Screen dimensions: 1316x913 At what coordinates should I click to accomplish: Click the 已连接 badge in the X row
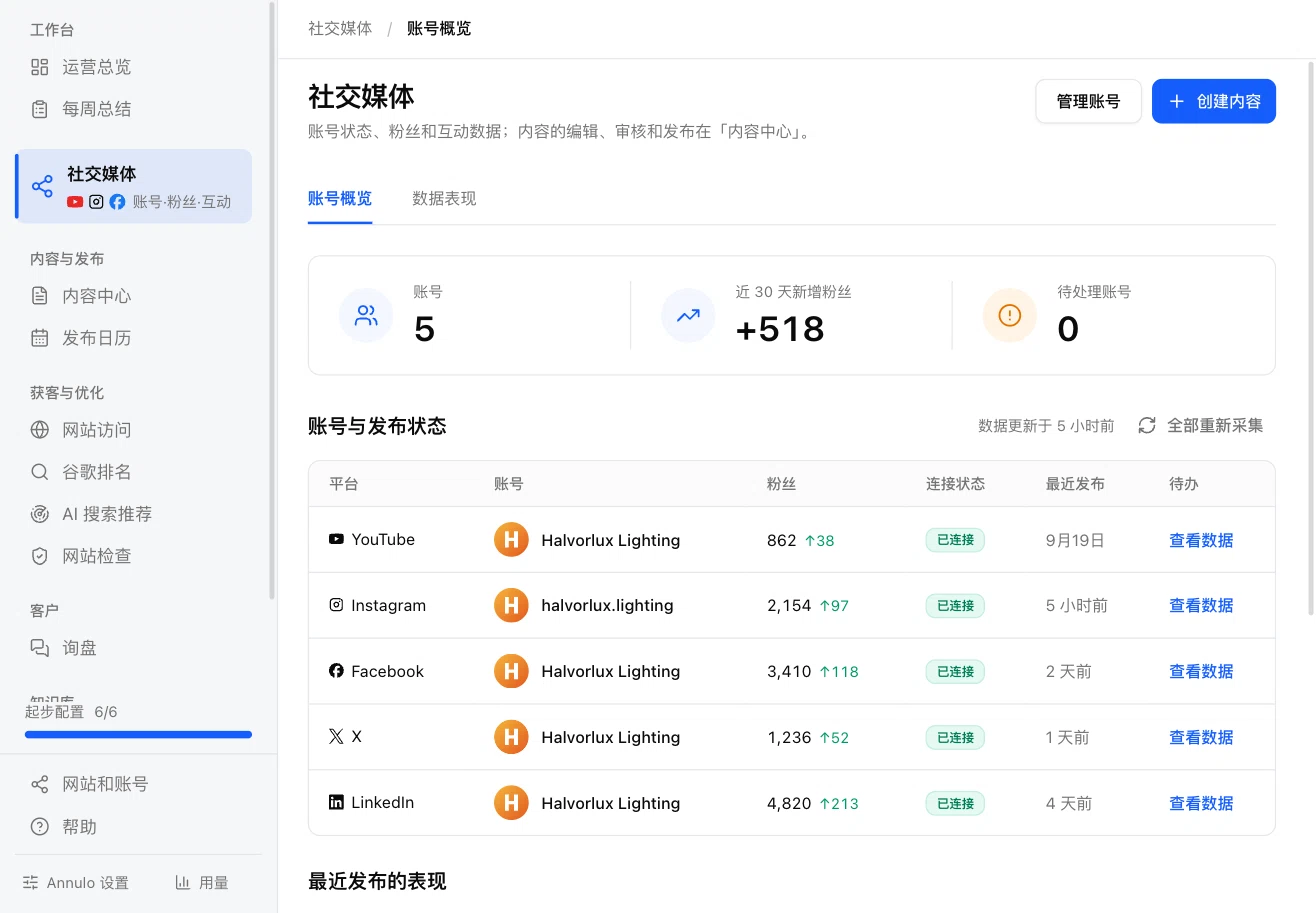(955, 737)
